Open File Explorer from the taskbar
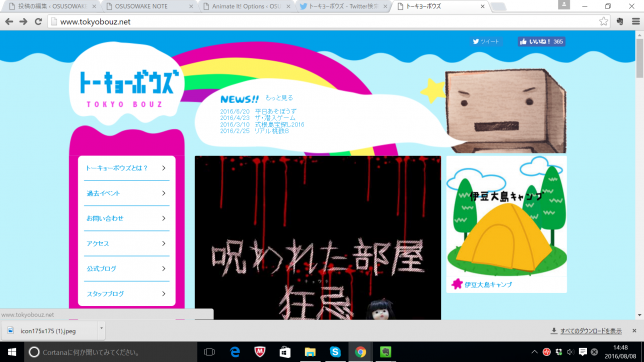Screen dimensions: 644x362 [x=310, y=352]
